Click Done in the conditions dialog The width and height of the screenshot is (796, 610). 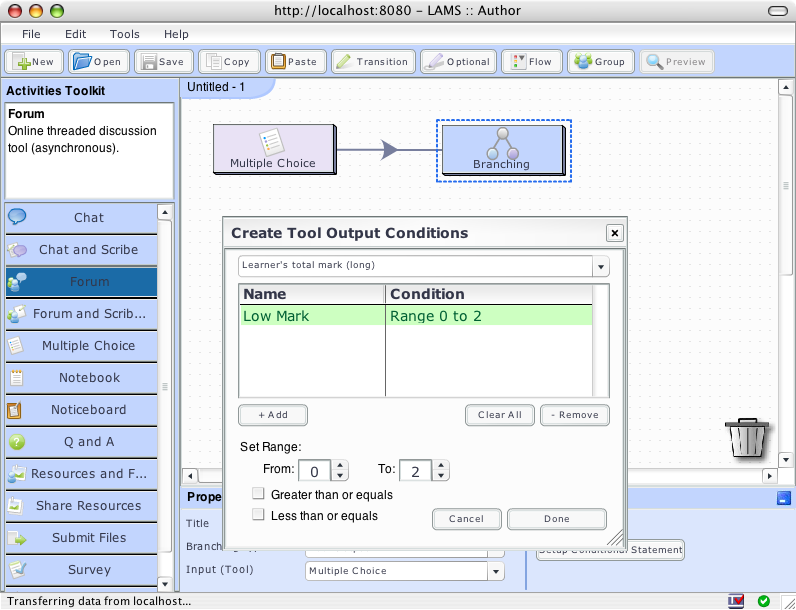556,519
